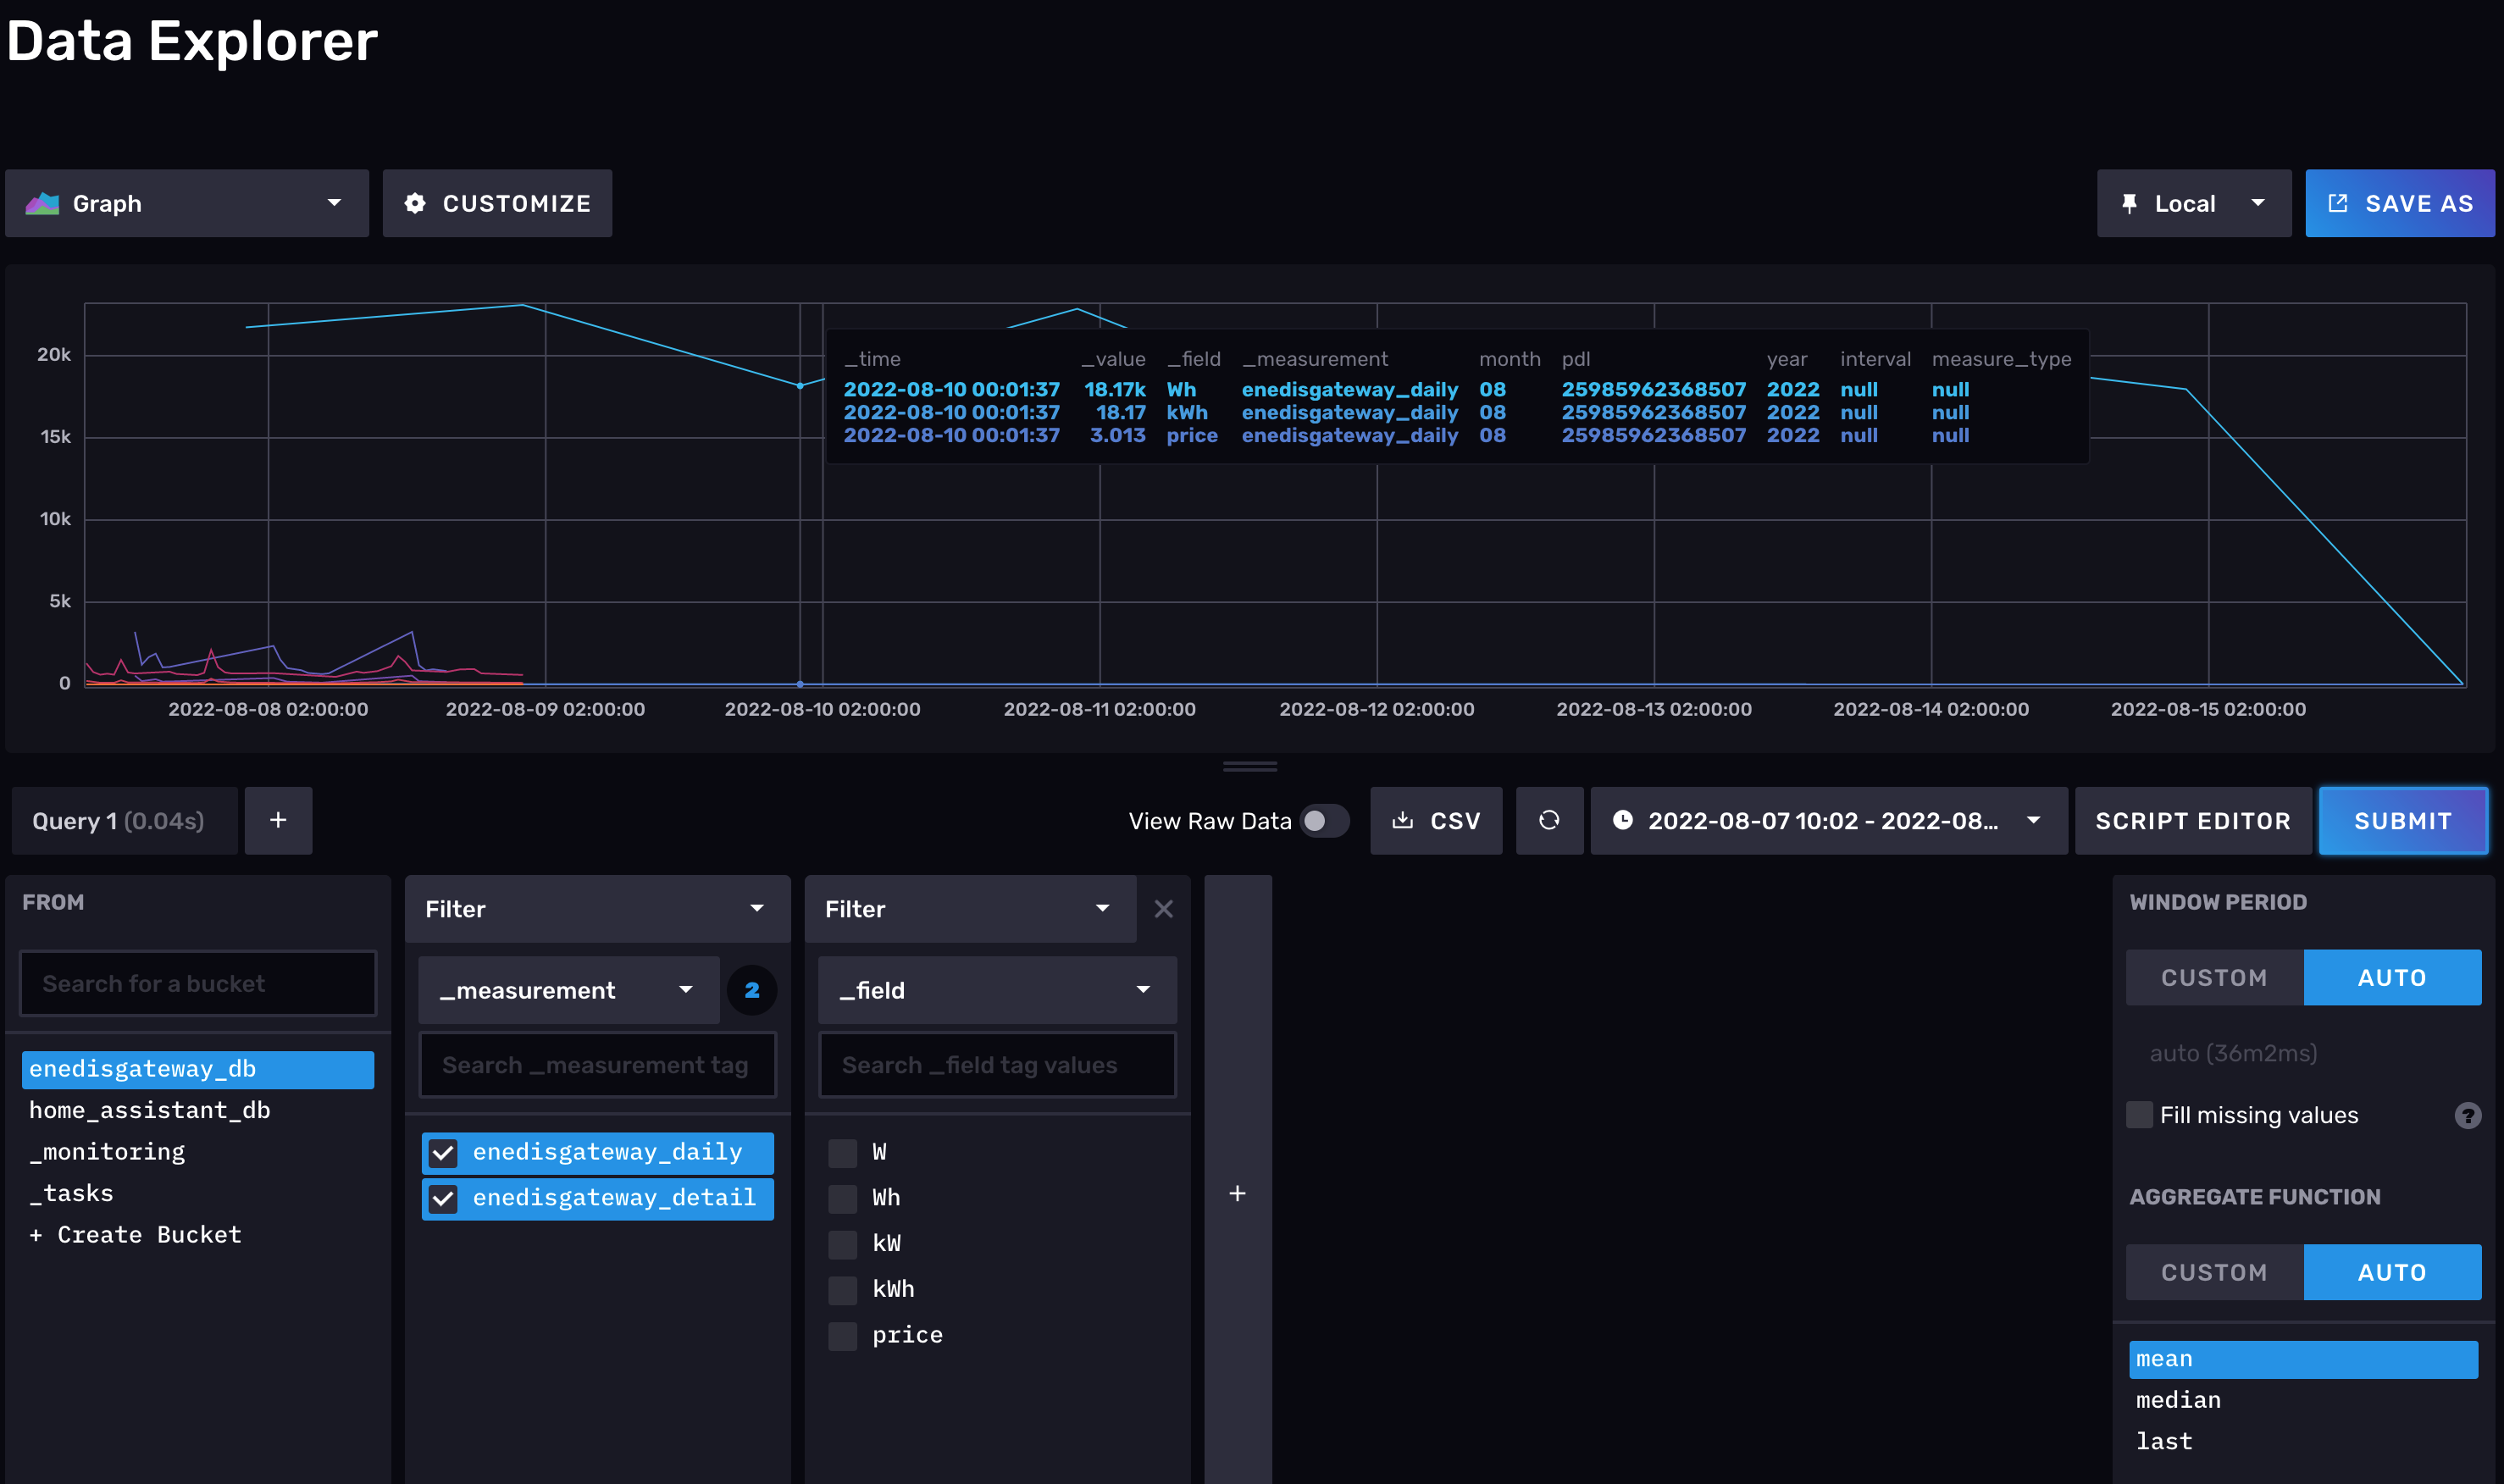Open the time range dropdown
This screenshot has height=1484, width=2504.
coord(1828,821)
